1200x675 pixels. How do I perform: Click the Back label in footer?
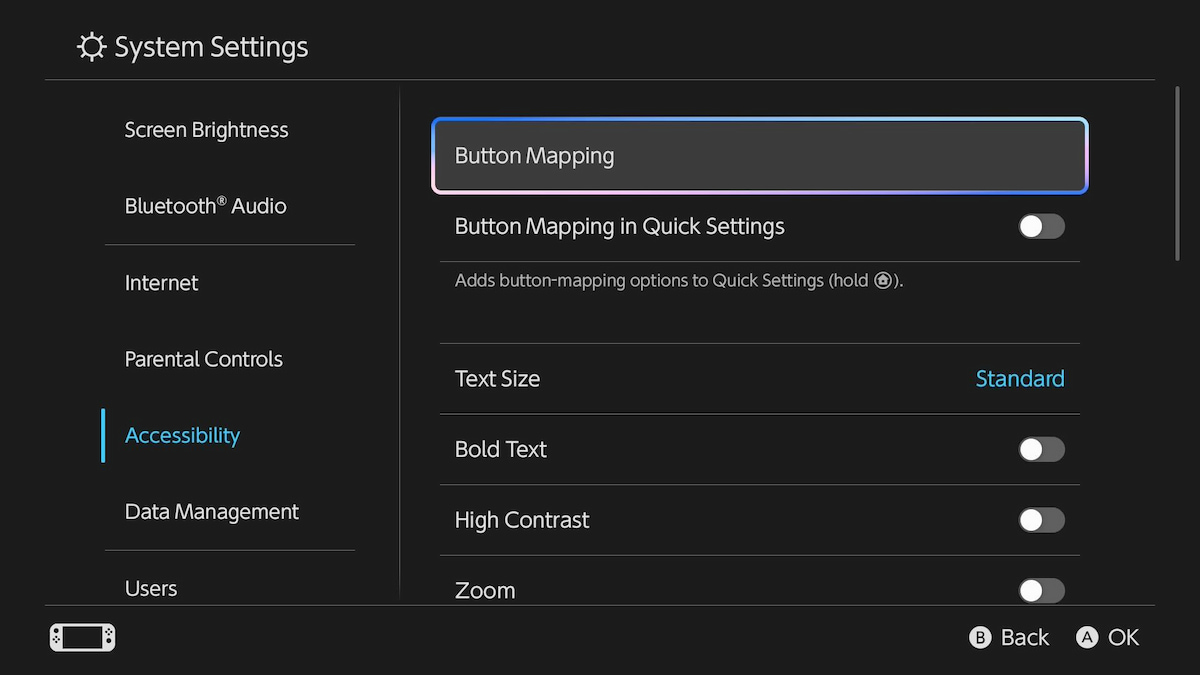pyautogui.click(x=1024, y=638)
